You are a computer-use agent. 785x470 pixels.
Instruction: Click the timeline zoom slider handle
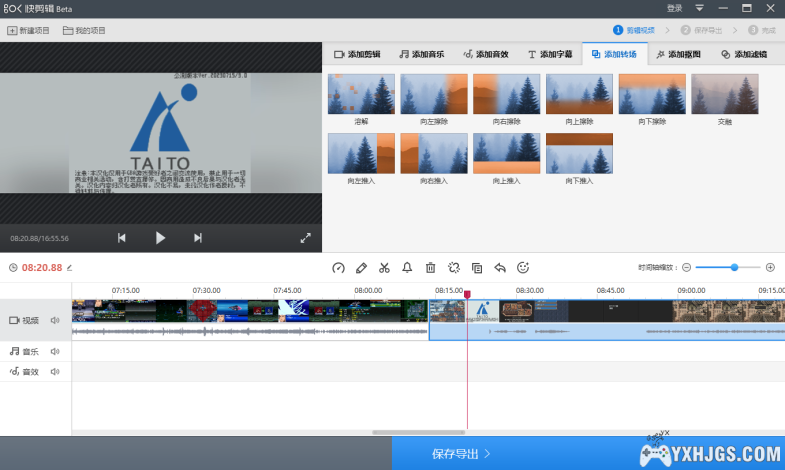(x=735, y=267)
